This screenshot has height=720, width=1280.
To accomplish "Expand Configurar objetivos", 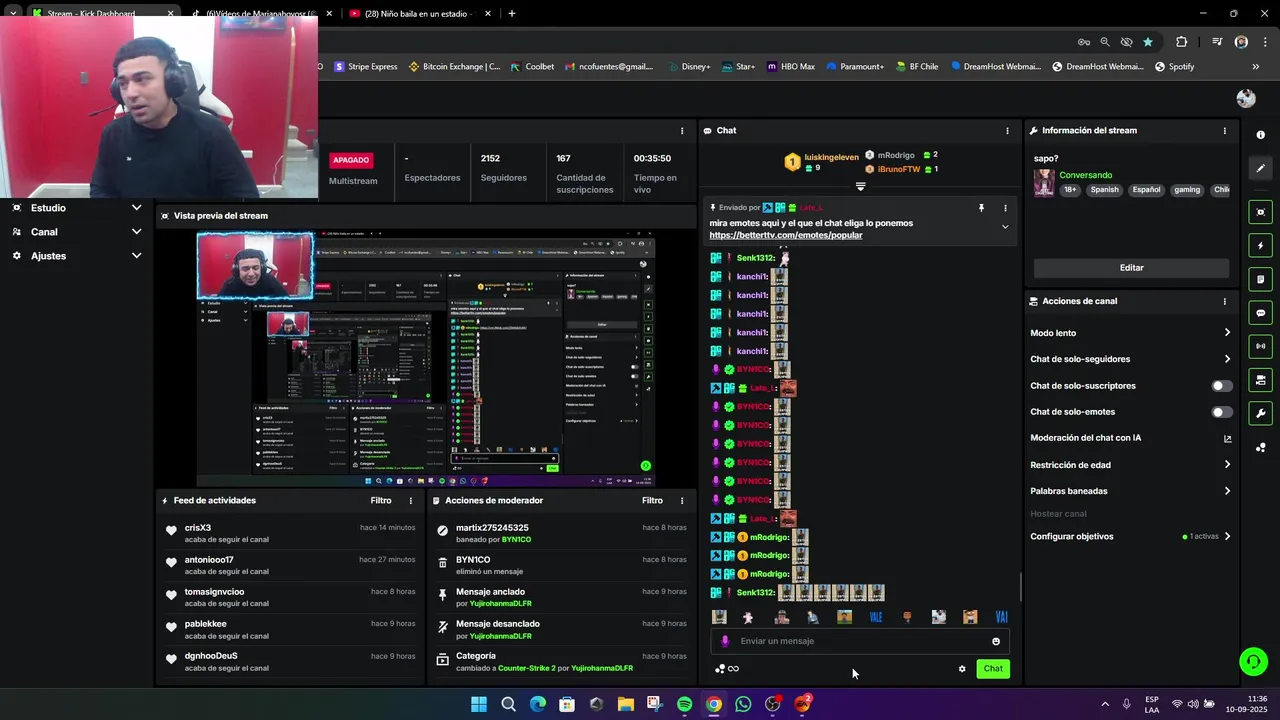I will click(1130, 537).
